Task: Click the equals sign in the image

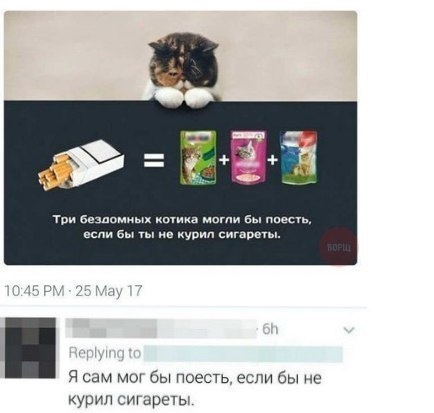Action: pyautogui.click(x=154, y=160)
